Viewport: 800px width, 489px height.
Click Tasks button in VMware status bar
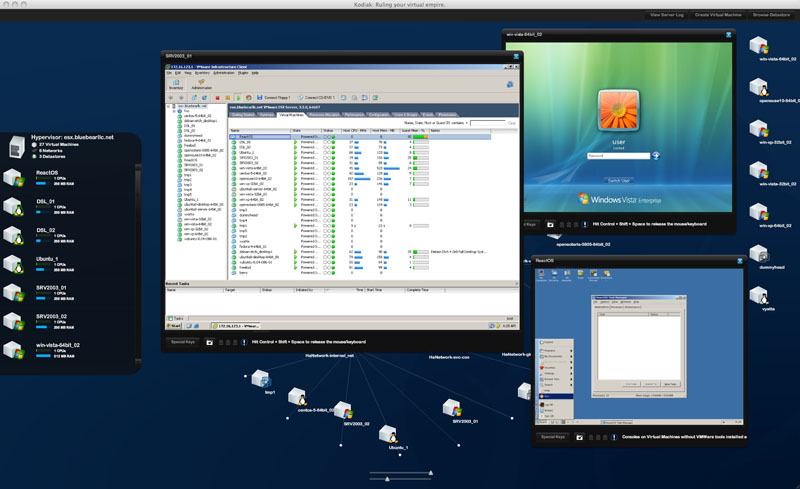[x=176, y=318]
